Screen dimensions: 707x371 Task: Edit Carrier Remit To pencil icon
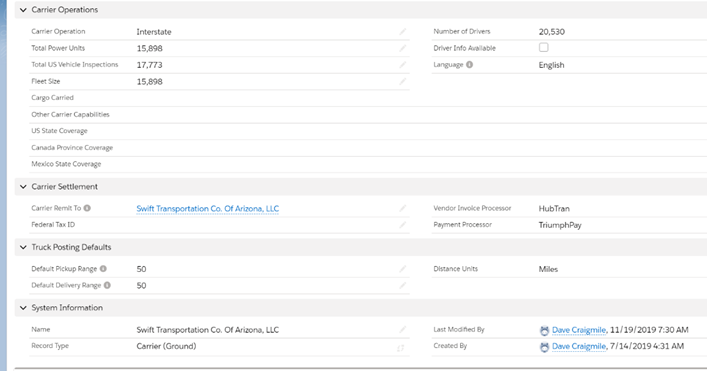(x=402, y=208)
